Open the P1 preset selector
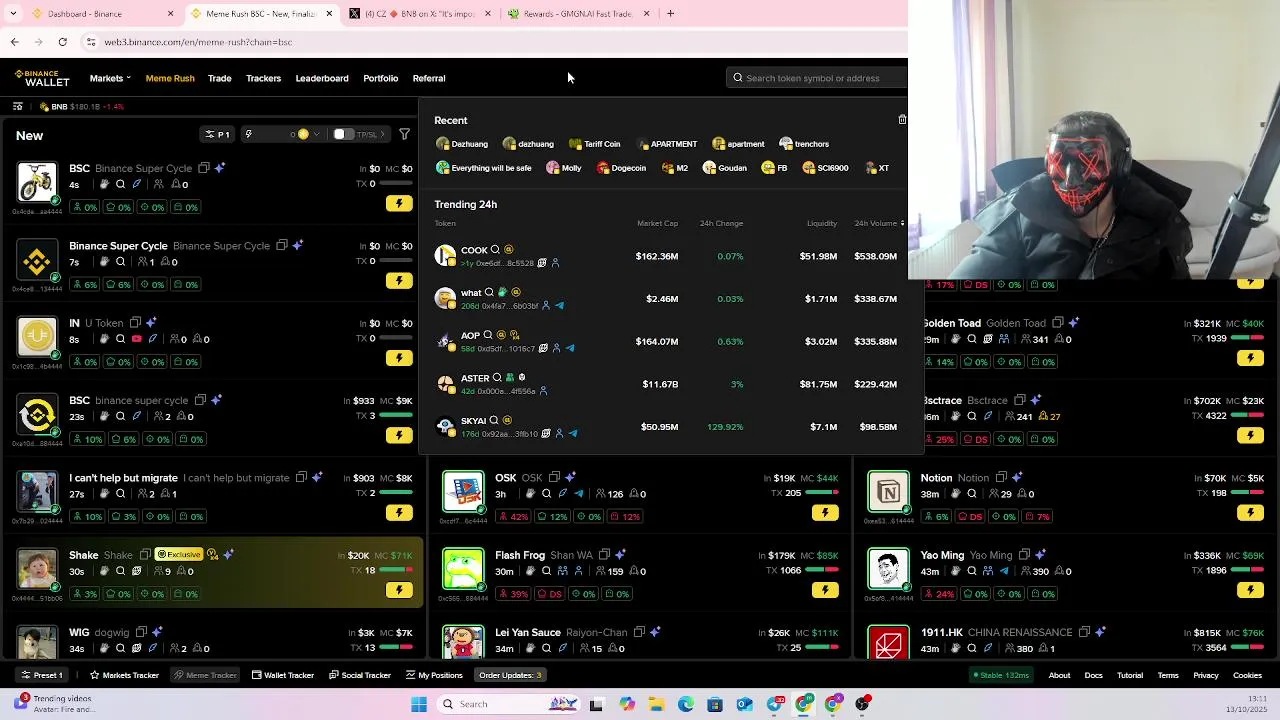 pos(218,134)
